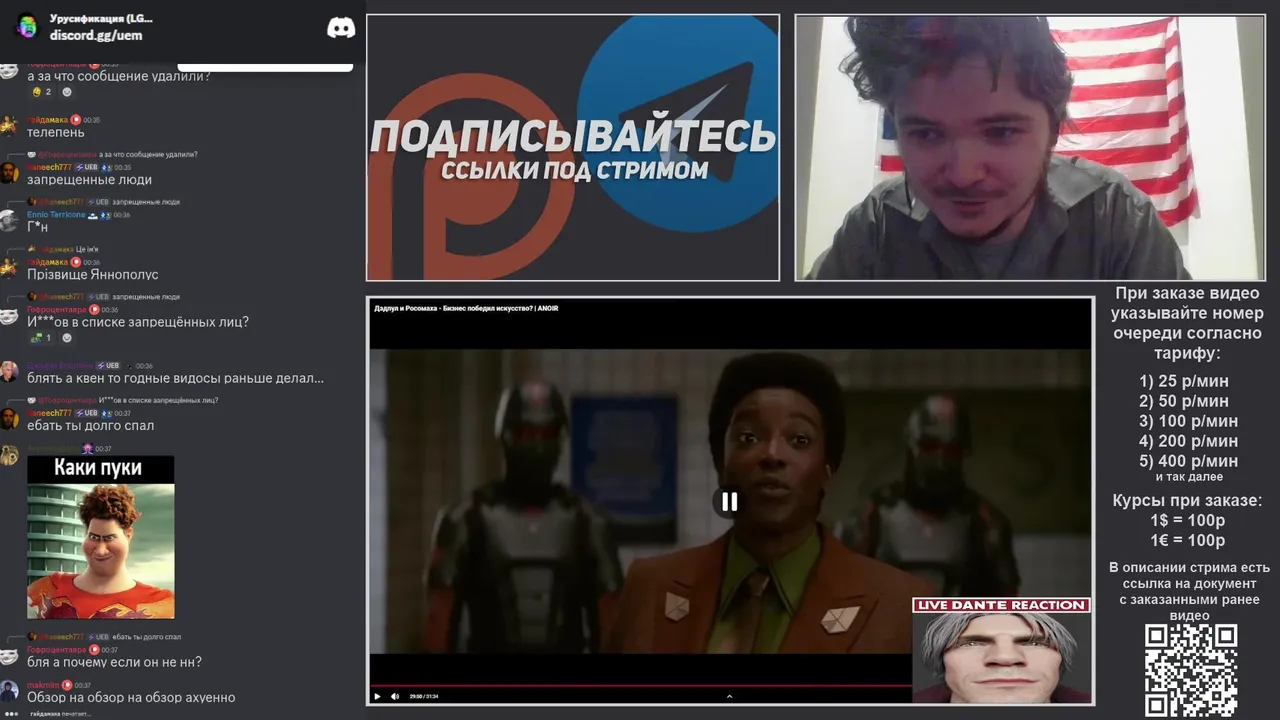1280x720 pixels.
Task: Click the 'гайдамака печатает...' typing indicator
Action: (x=60, y=714)
